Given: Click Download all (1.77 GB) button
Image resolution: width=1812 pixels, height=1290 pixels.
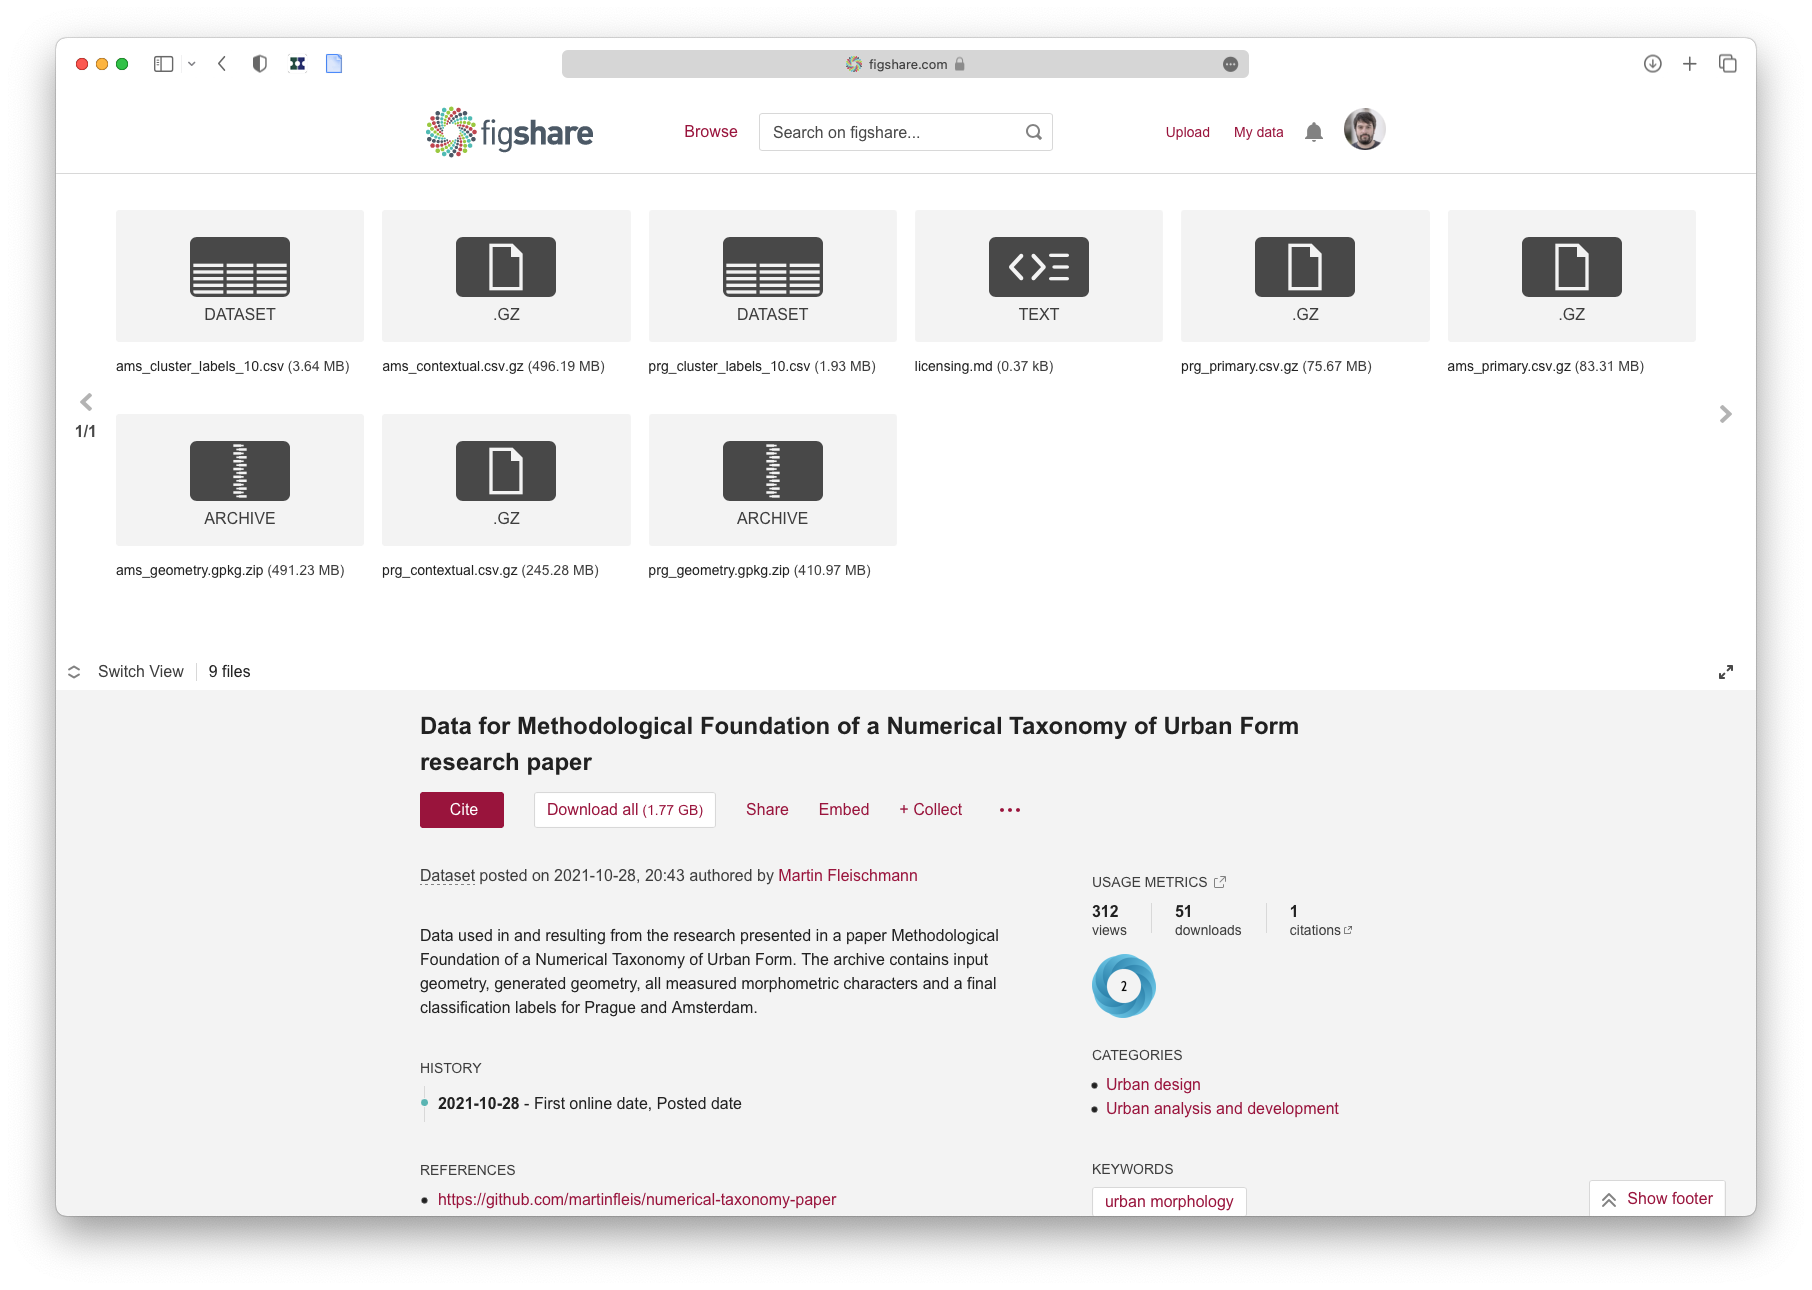Looking at the screenshot, I should coord(625,810).
